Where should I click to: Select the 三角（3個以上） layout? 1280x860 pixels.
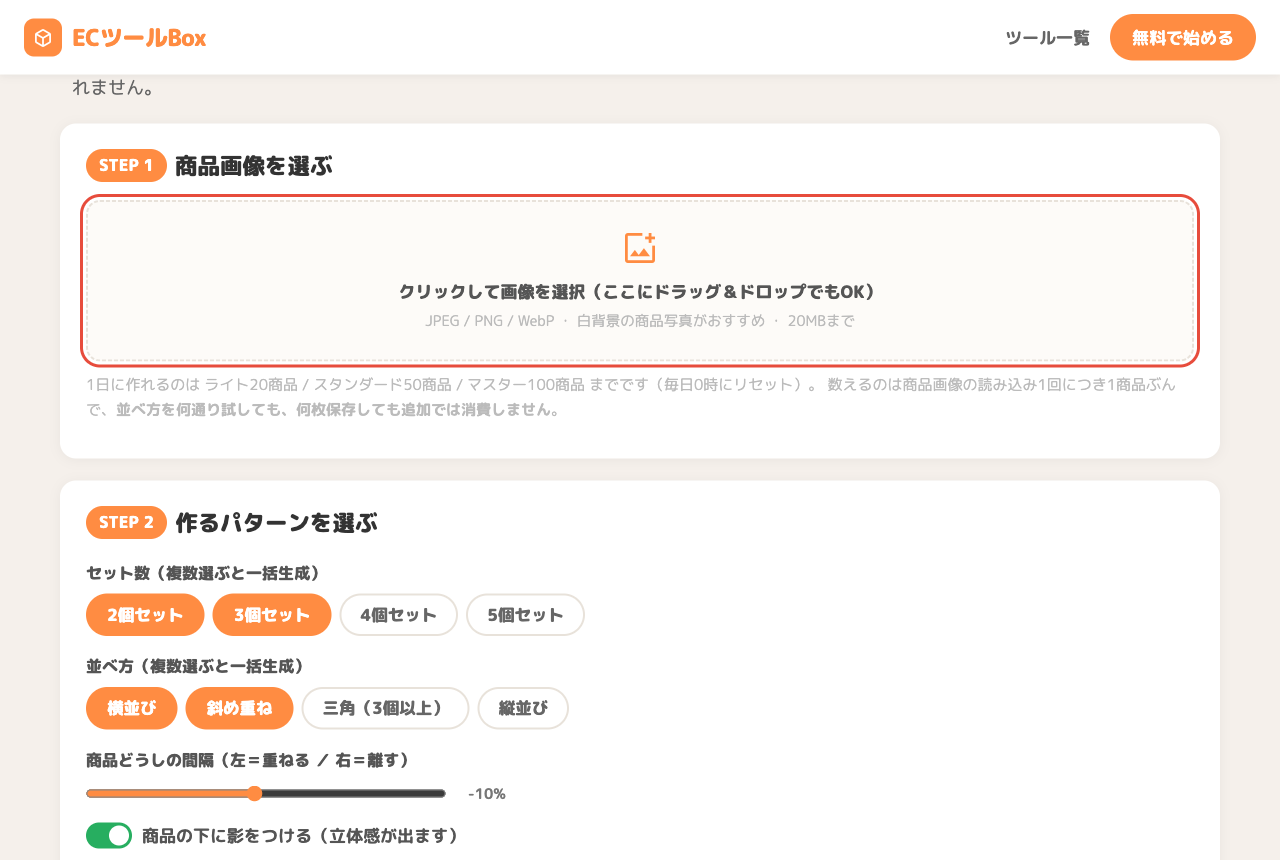pos(385,708)
